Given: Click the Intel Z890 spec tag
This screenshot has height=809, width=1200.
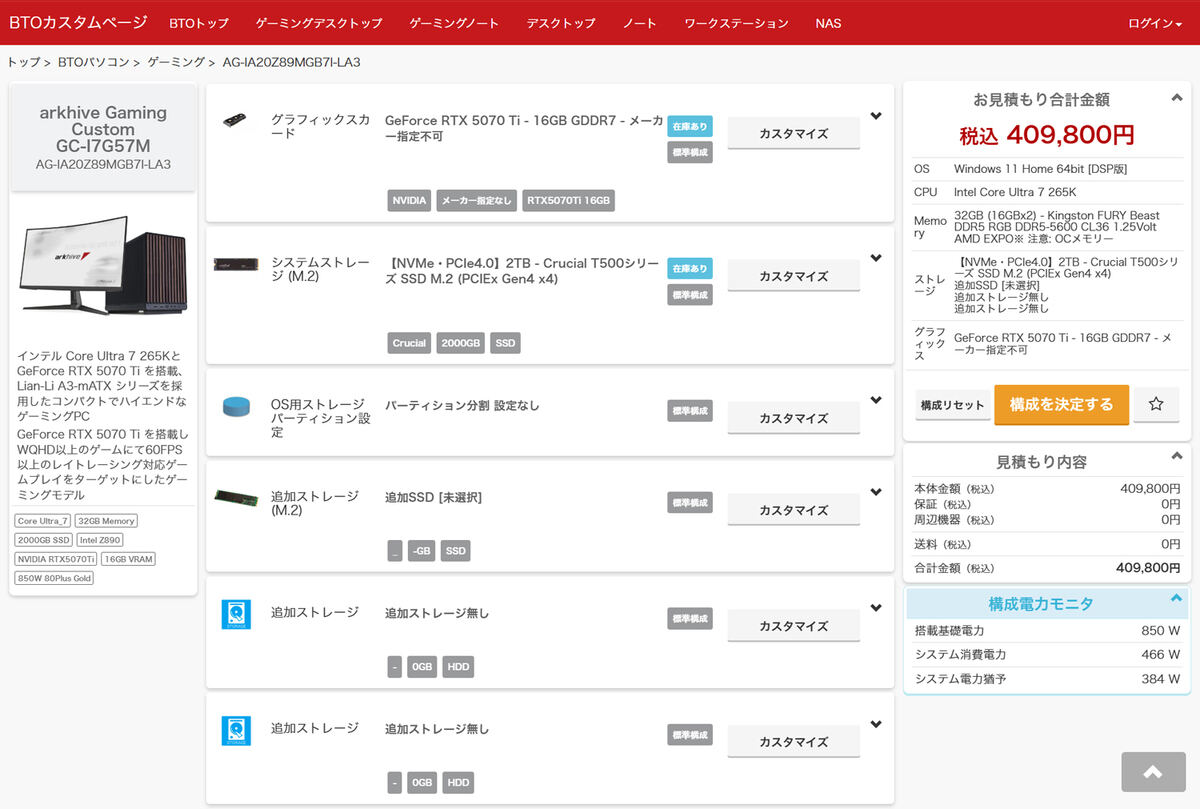Looking at the screenshot, I should pos(100,540).
